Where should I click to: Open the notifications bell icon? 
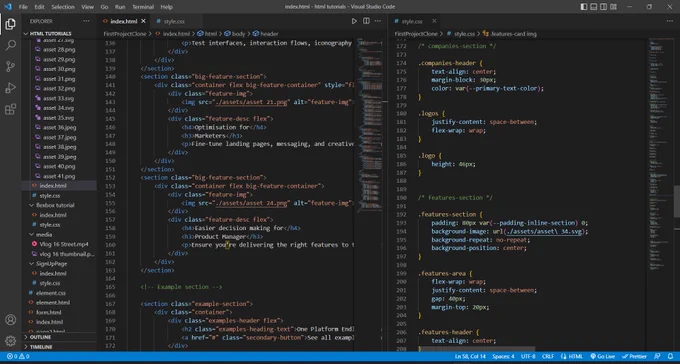pos(670,356)
